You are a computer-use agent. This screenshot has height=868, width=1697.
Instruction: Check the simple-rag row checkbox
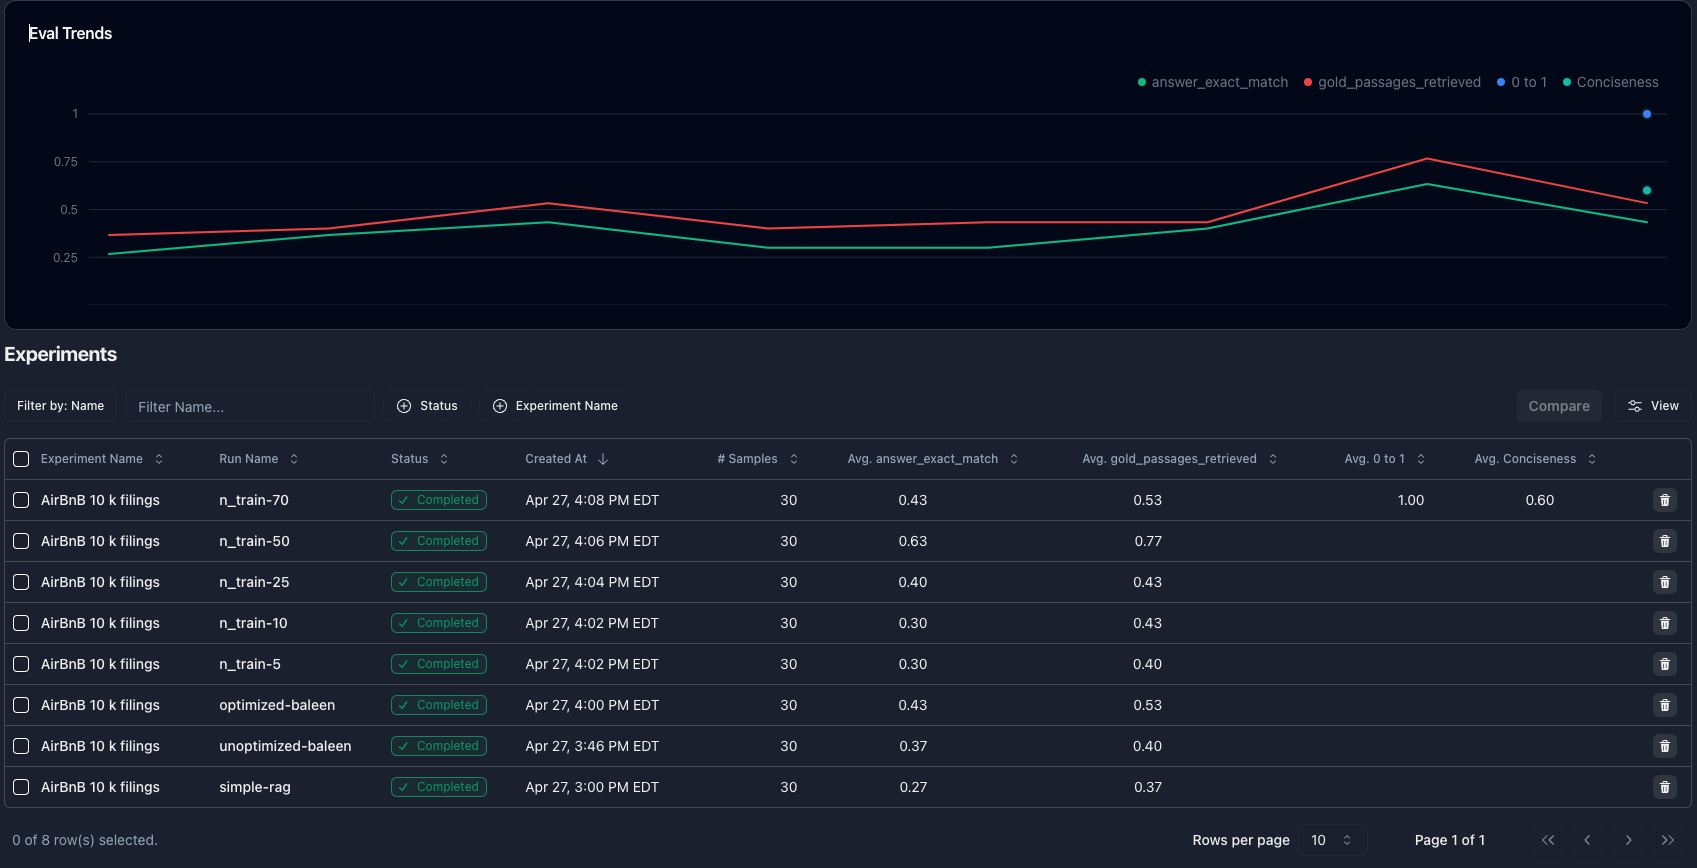[21, 787]
